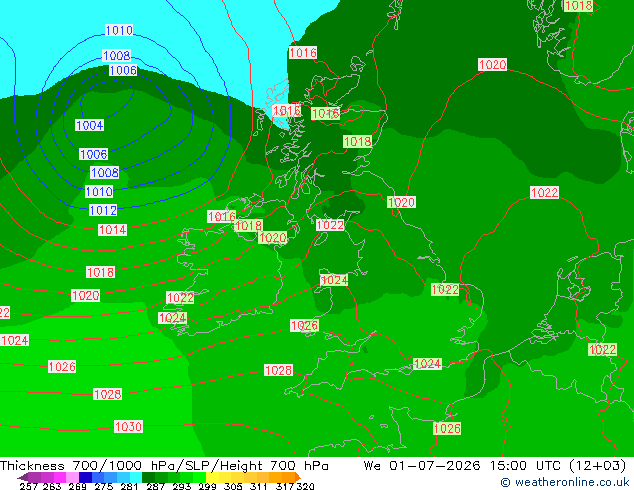Viewport: 634px width, 490px height.
Task: Select the cyan legend swatch before 287
Action: coord(136,477)
